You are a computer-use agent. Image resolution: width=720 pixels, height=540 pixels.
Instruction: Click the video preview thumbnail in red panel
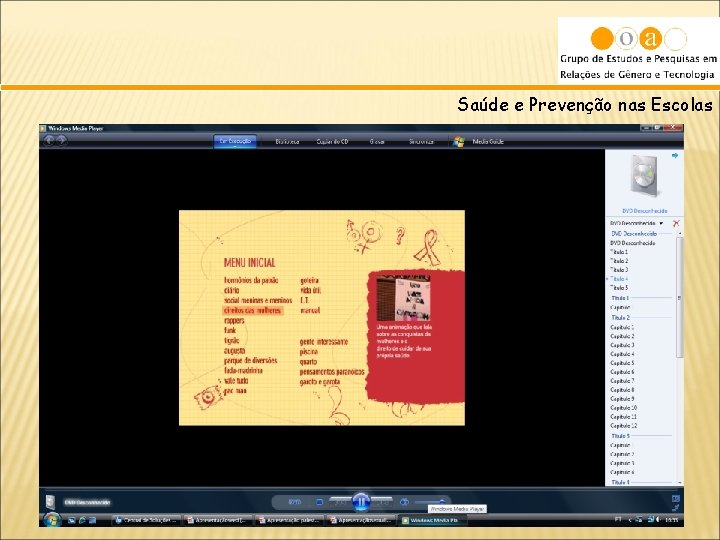click(x=403, y=298)
